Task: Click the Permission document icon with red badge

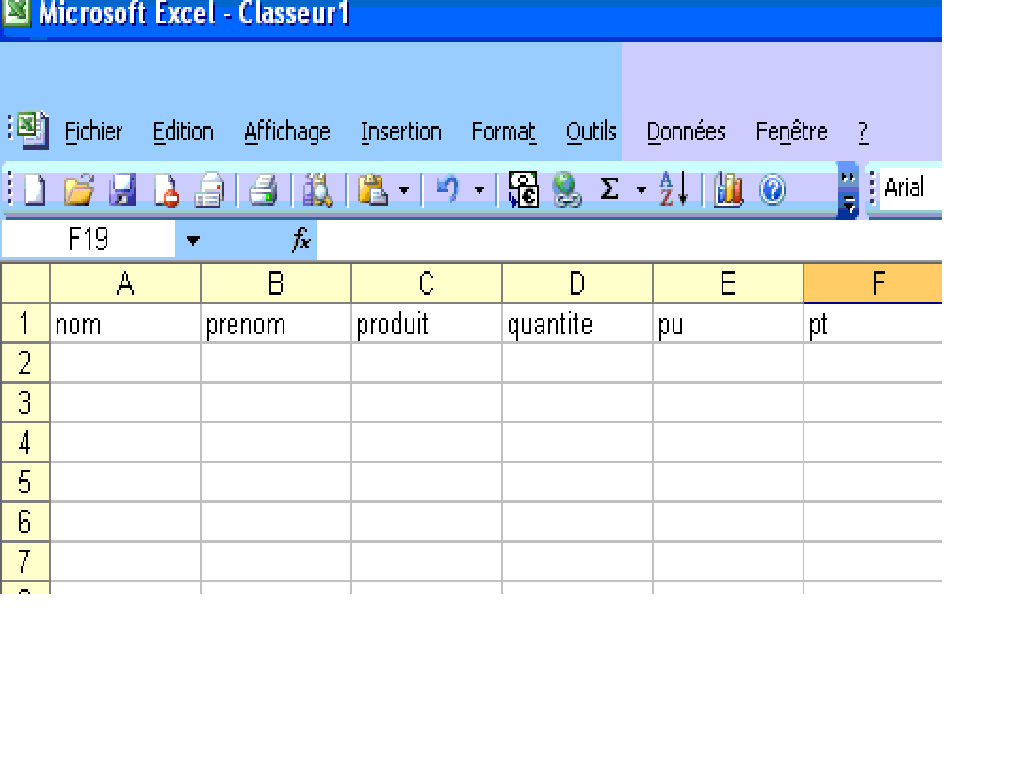Action: 166,191
